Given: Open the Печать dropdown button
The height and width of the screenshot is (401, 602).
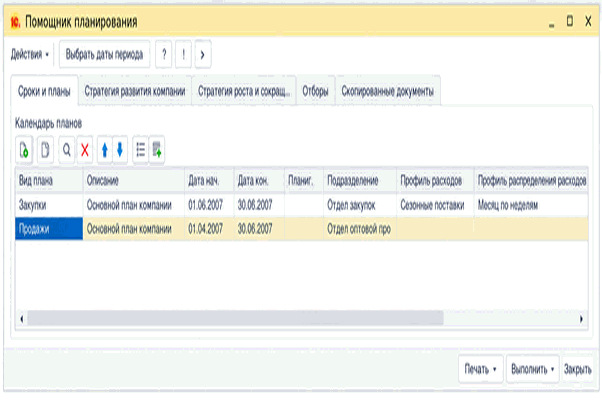Looking at the screenshot, I should click(x=481, y=369).
